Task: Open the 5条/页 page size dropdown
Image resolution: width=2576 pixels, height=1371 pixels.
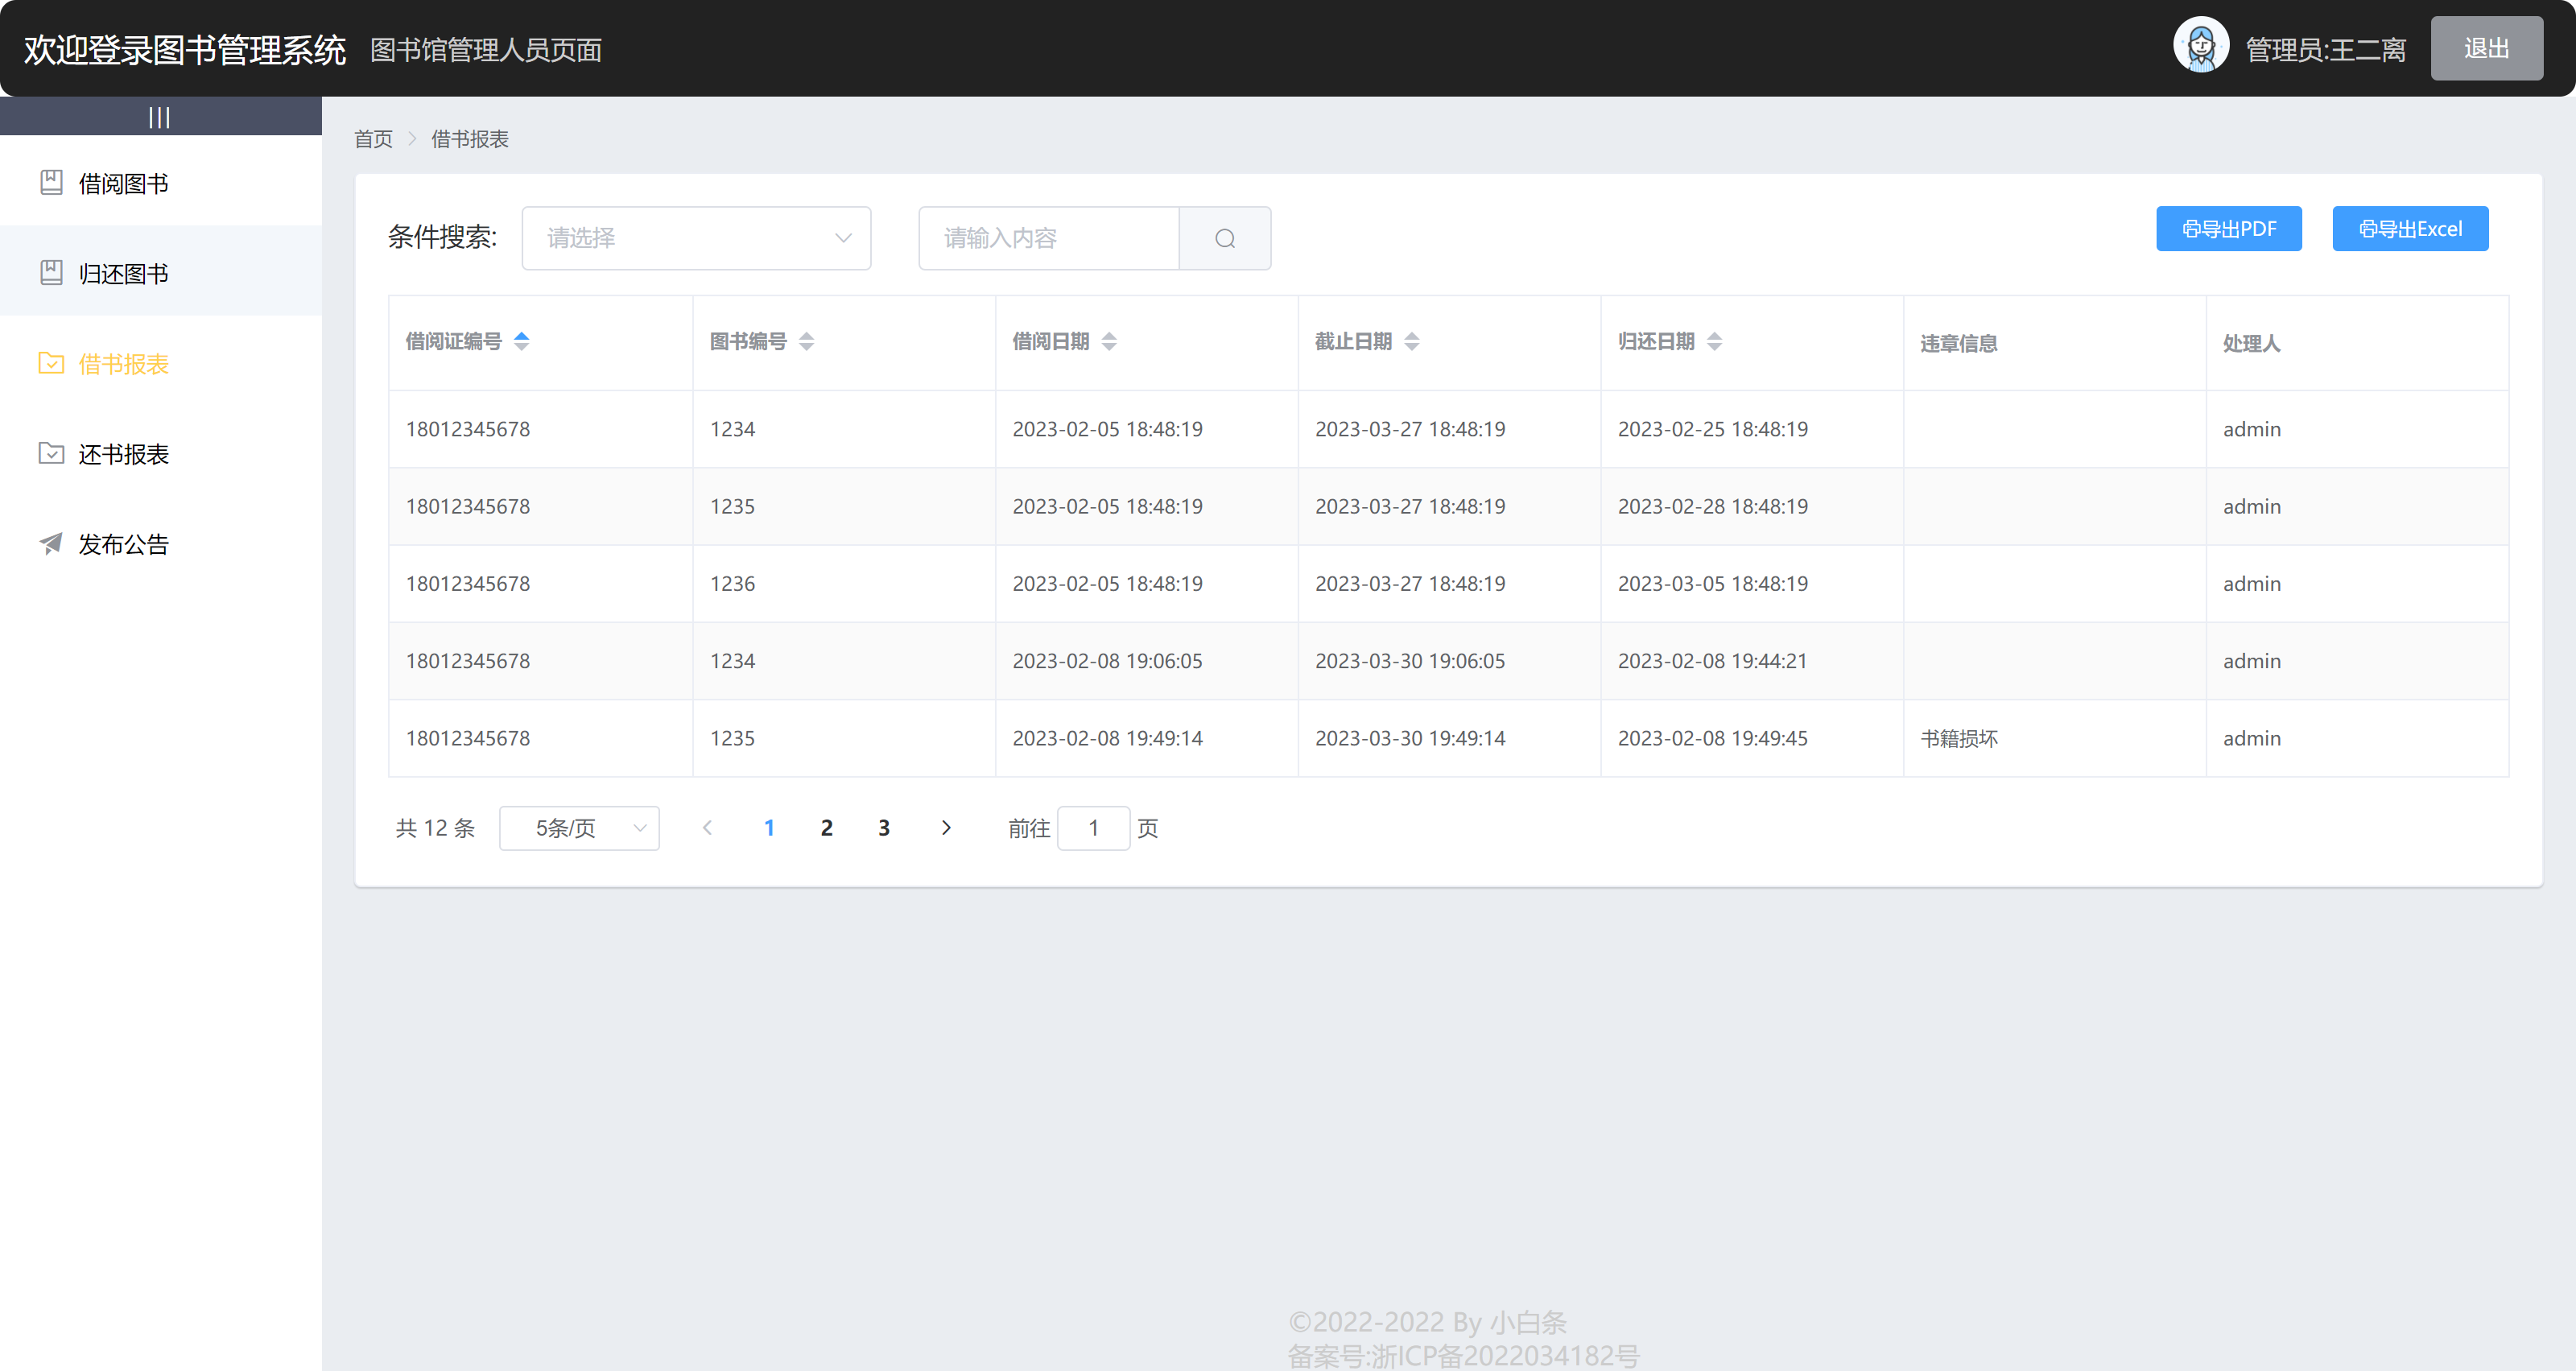Action: pos(579,827)
